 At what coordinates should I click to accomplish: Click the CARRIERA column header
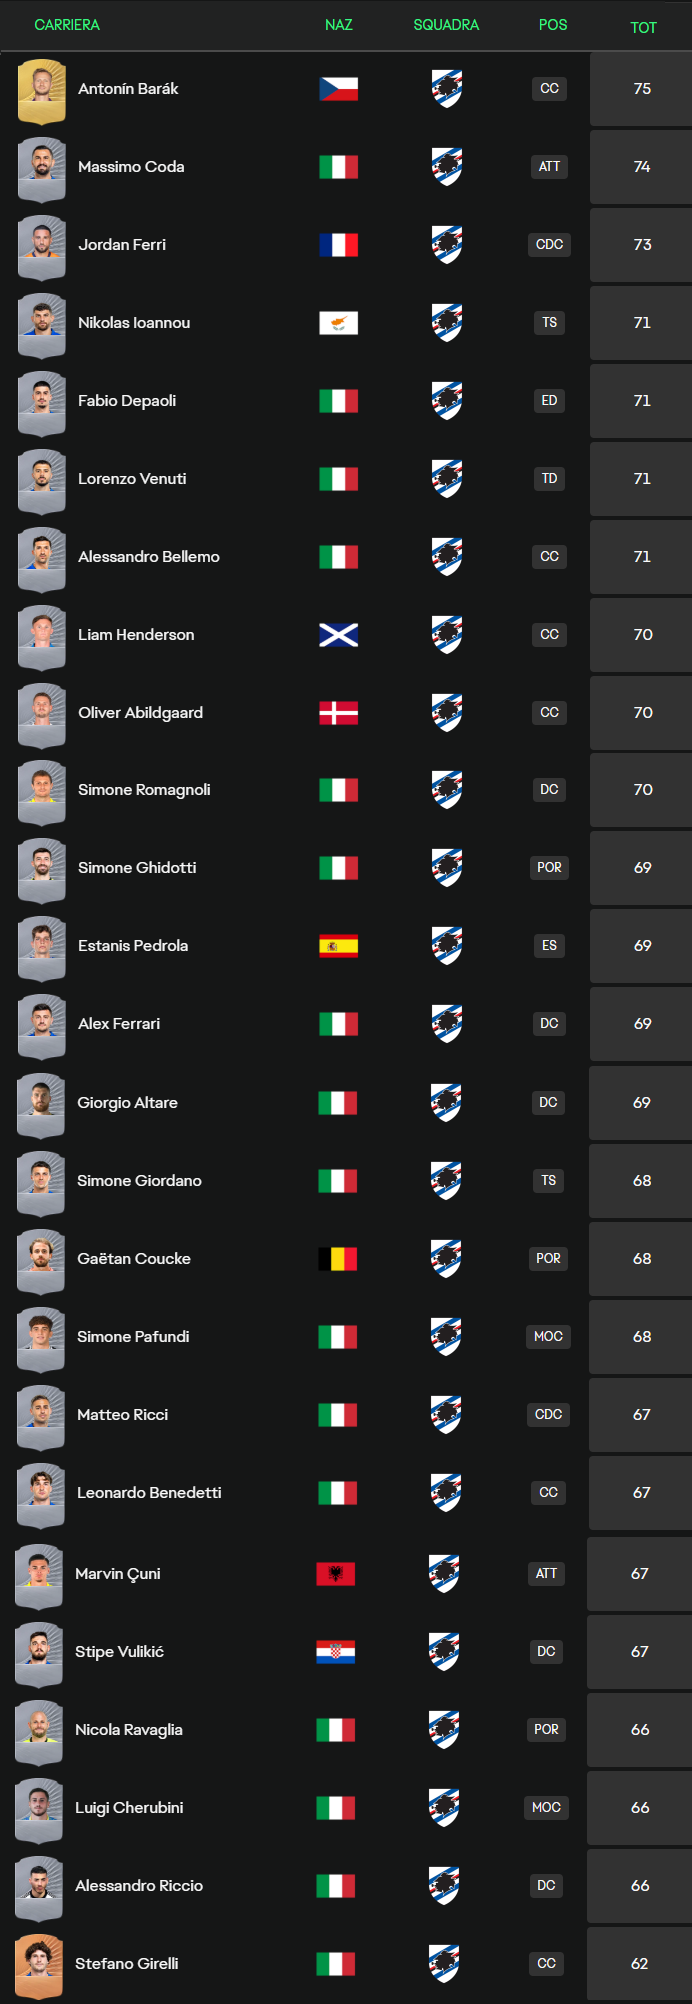(x=67, y=25)
